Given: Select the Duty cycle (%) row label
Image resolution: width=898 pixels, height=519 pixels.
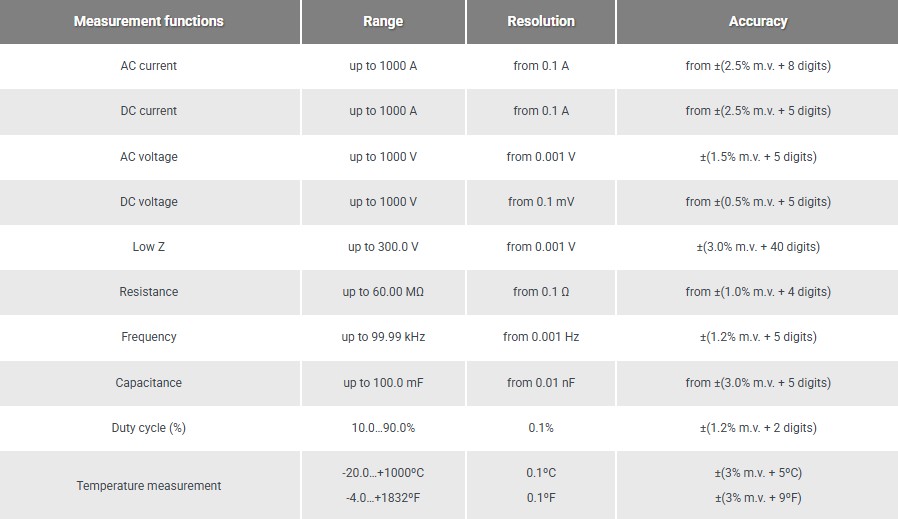Looking at the screenshot, I should point(149,428).
